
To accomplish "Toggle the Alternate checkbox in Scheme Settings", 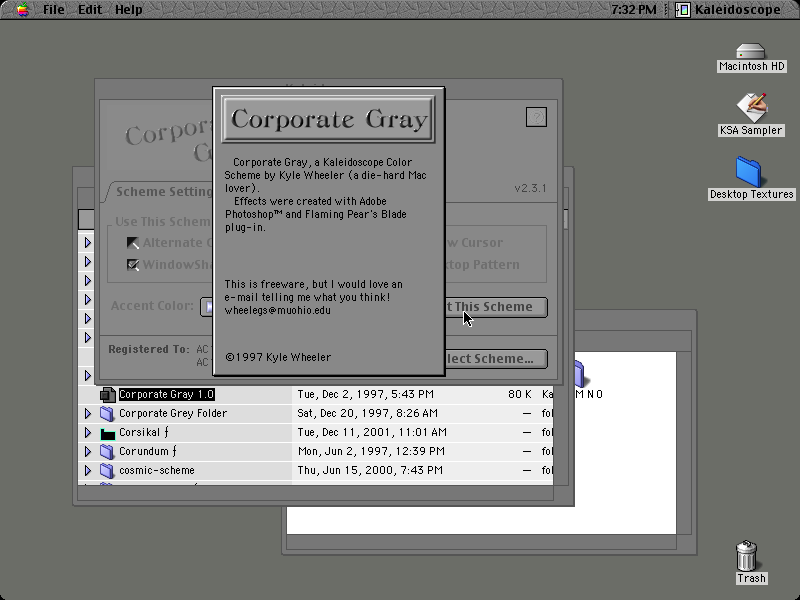I will [x=133, y=243].
